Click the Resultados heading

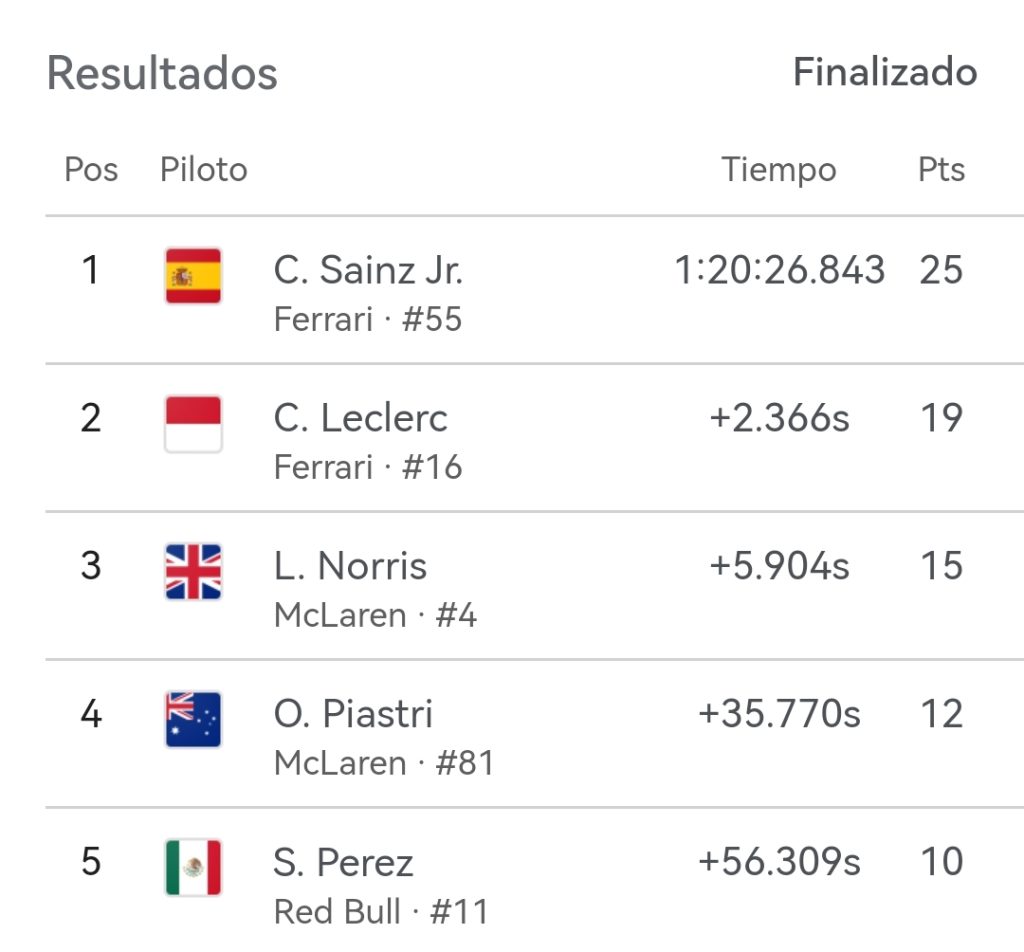tap(162, 73)
